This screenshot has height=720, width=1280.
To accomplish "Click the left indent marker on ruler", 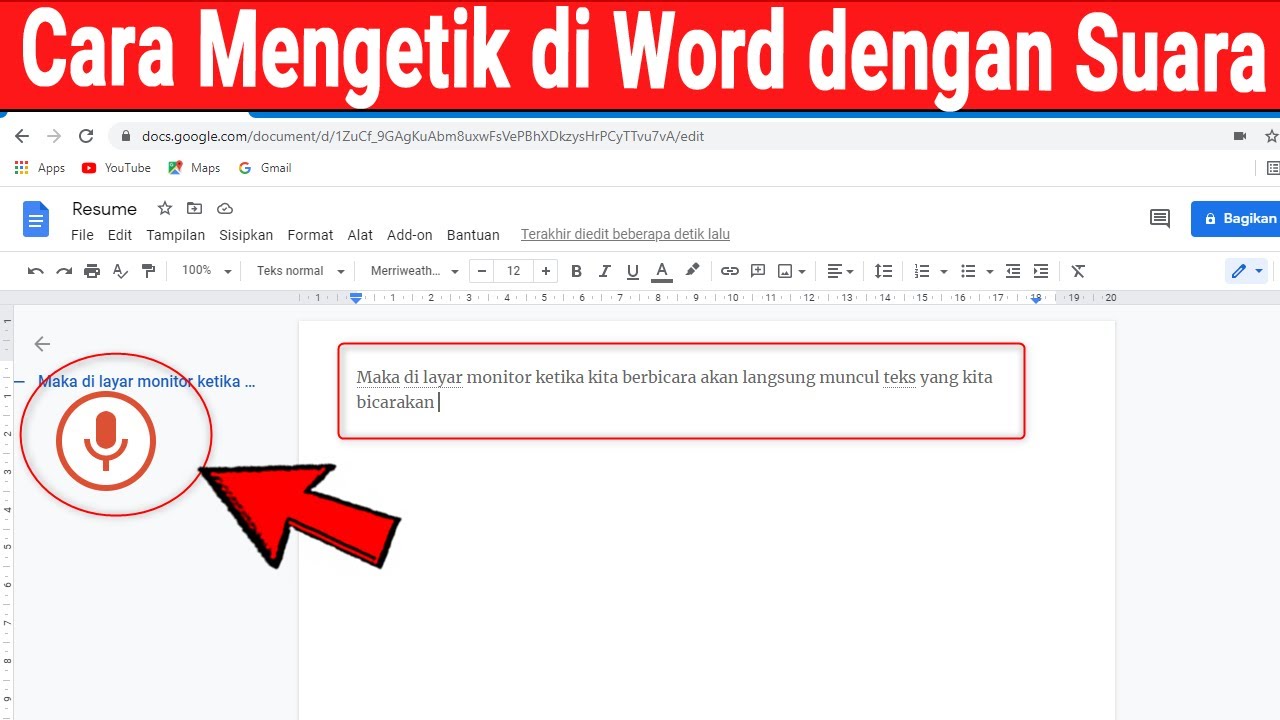I will pos(356,299).
